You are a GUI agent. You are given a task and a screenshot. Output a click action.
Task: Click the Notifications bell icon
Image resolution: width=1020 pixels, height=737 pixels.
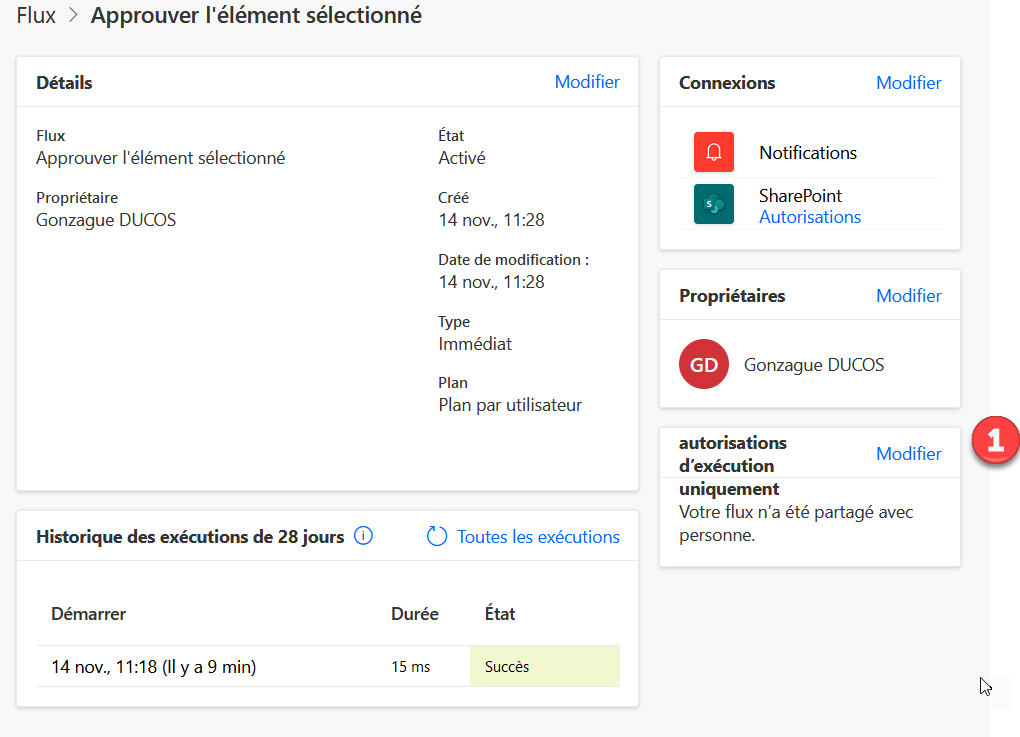(714, 152)
